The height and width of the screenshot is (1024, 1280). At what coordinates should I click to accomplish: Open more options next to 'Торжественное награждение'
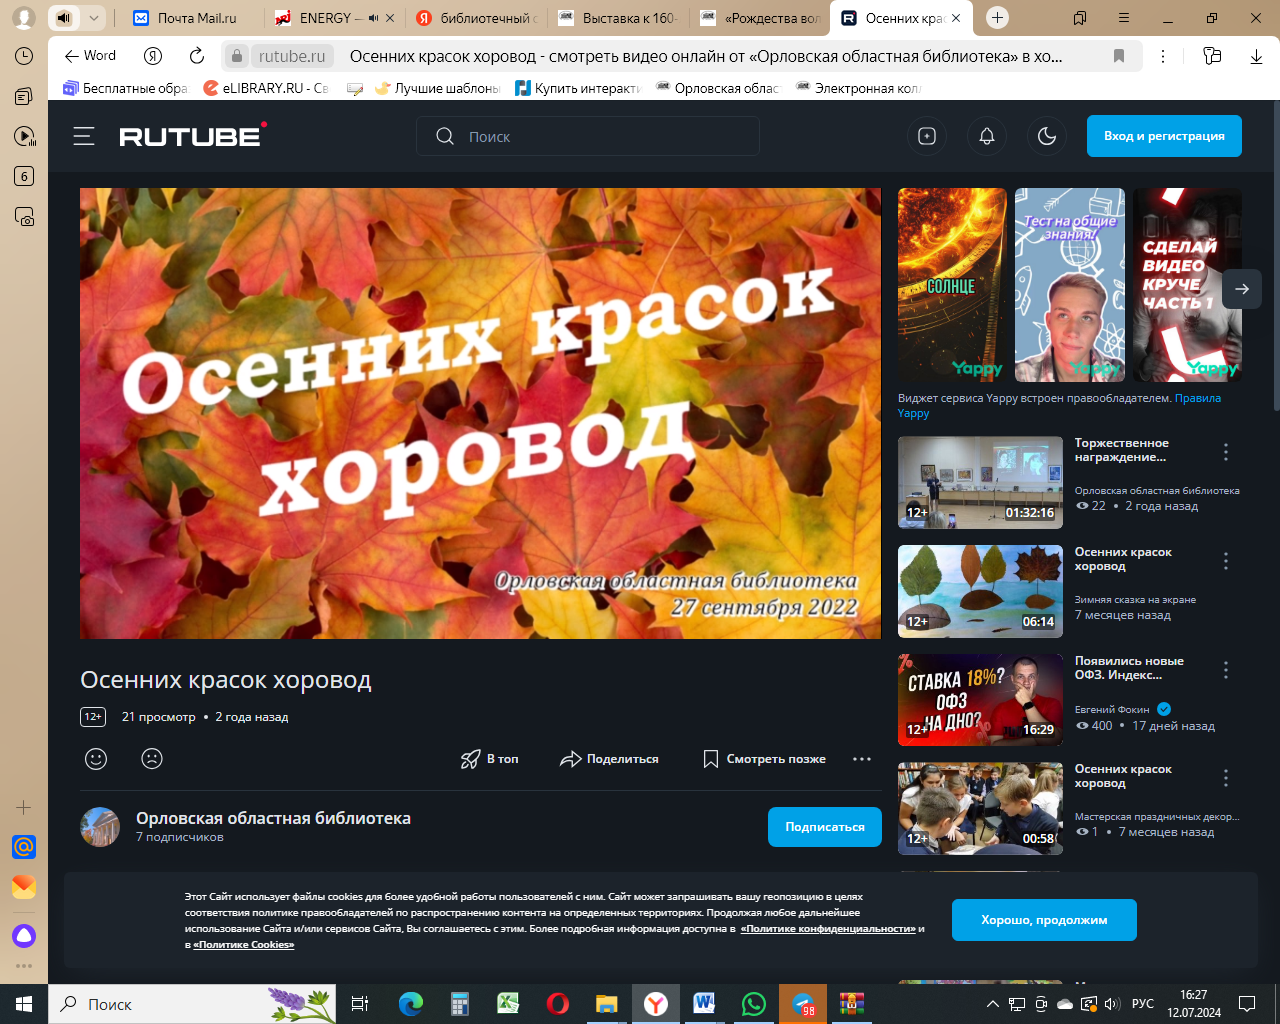coord(1226,452)
